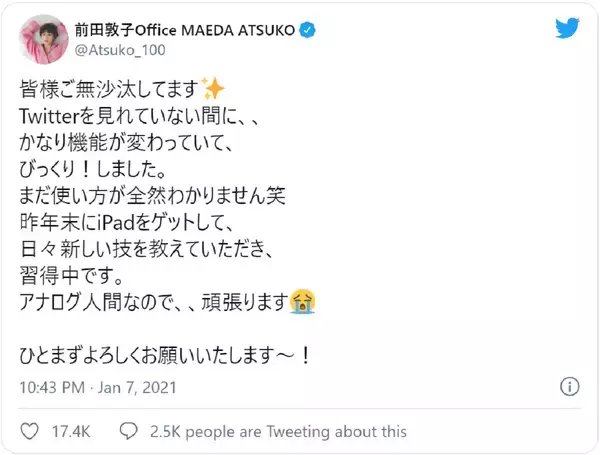This screenshot has width=600, height=455.
Task: Open the info icon beside the timestamp
Action: [x=569, y=387]
